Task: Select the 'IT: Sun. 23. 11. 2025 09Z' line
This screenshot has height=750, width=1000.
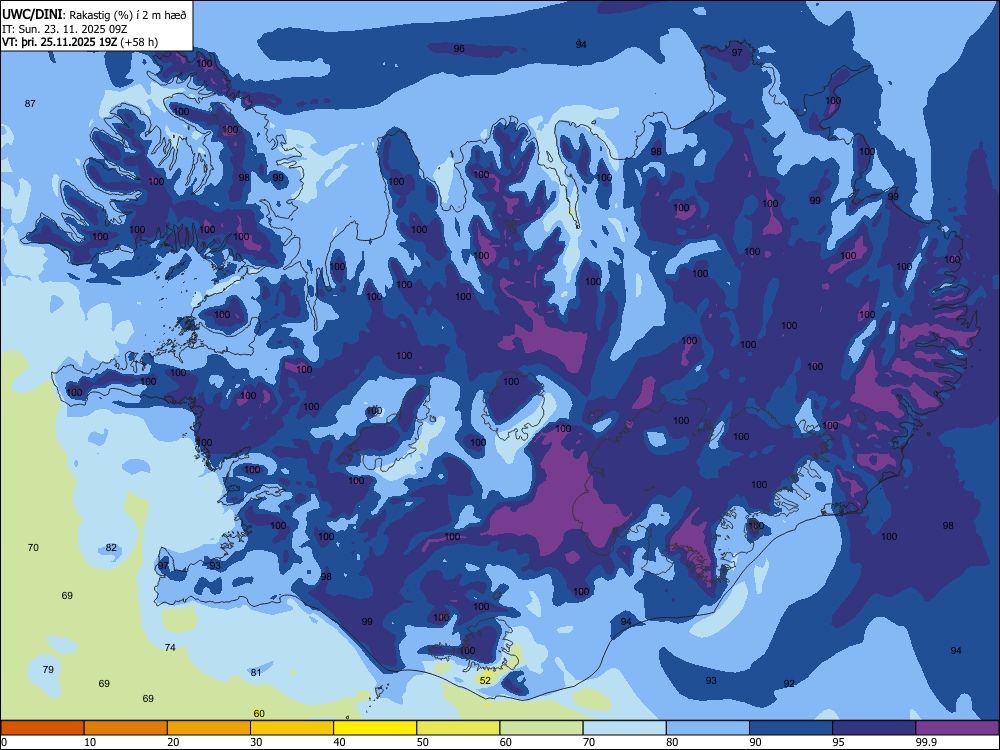Action: tap(64, 29)
